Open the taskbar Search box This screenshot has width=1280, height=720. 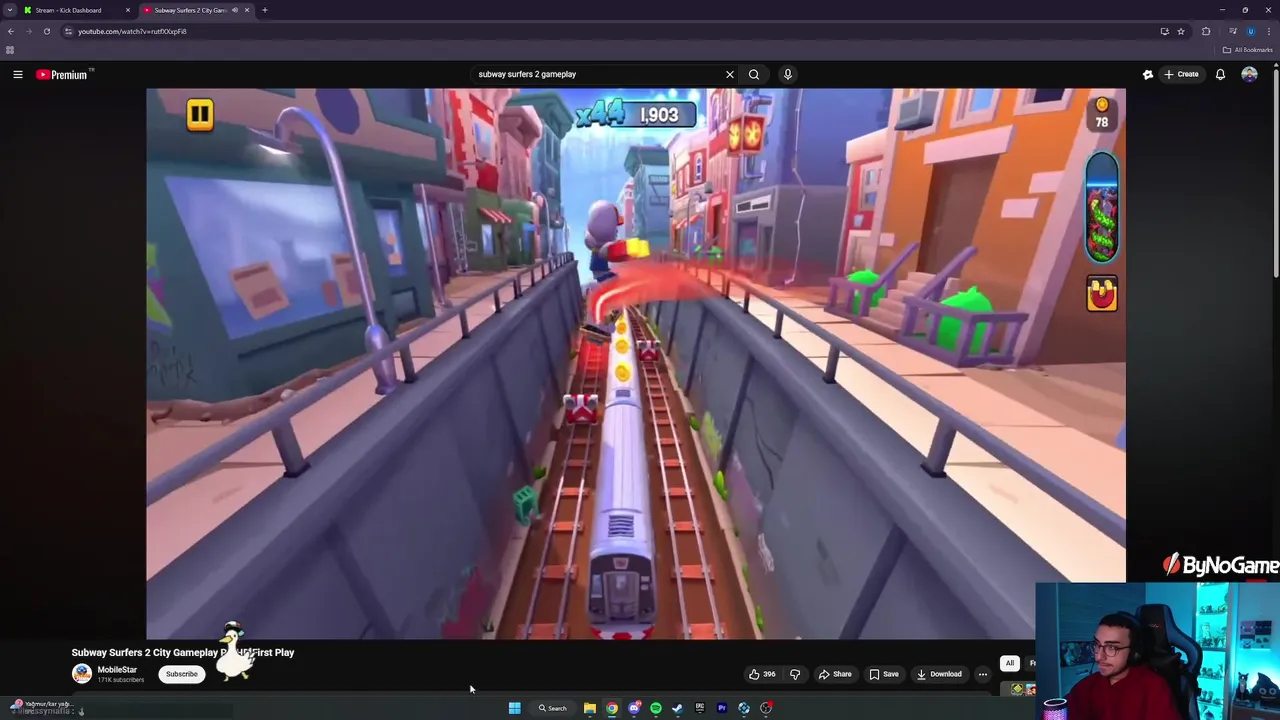click(x=553, y=708)
